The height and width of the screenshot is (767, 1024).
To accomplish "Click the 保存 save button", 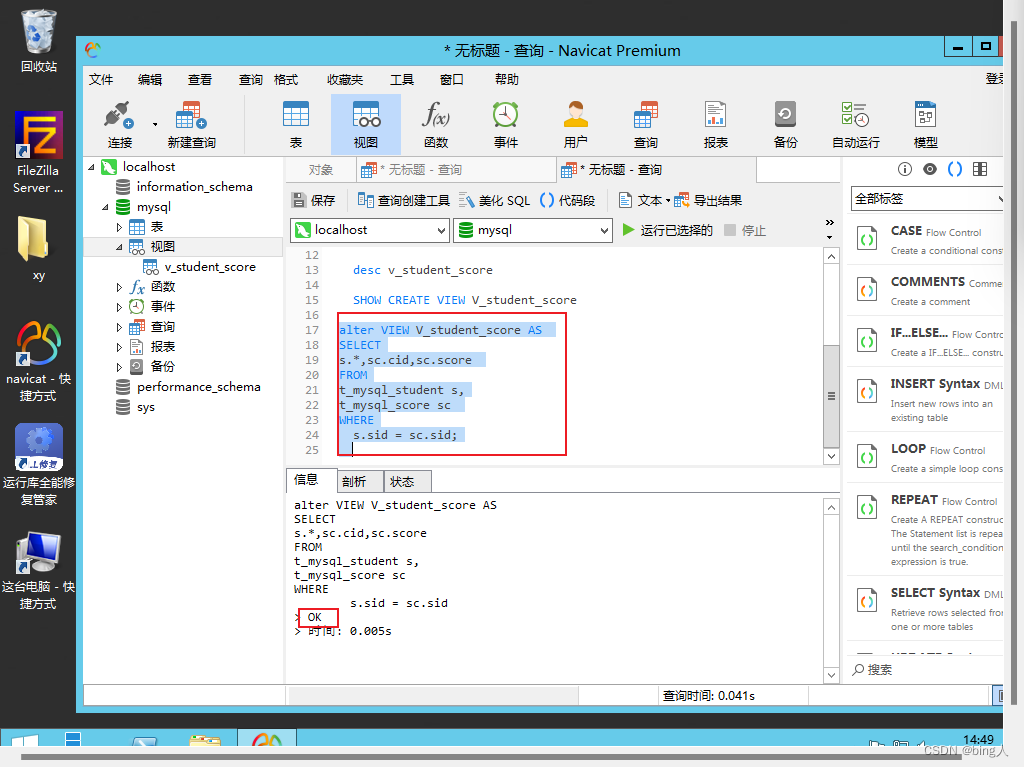I will (313, 200).
